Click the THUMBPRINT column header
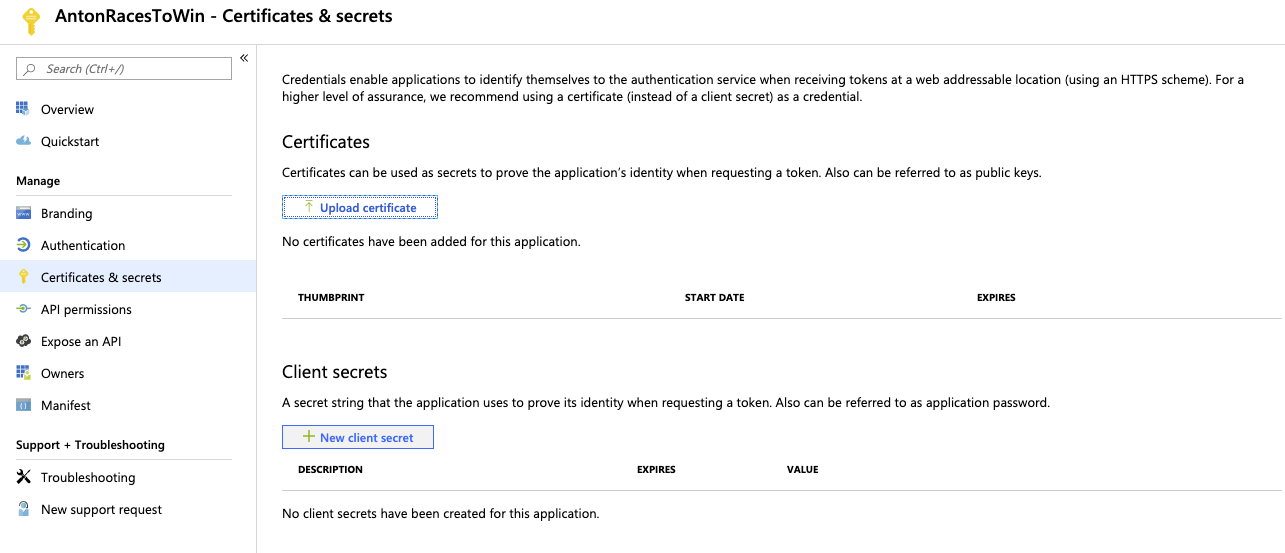1285x553 pixels. (331, 298)
